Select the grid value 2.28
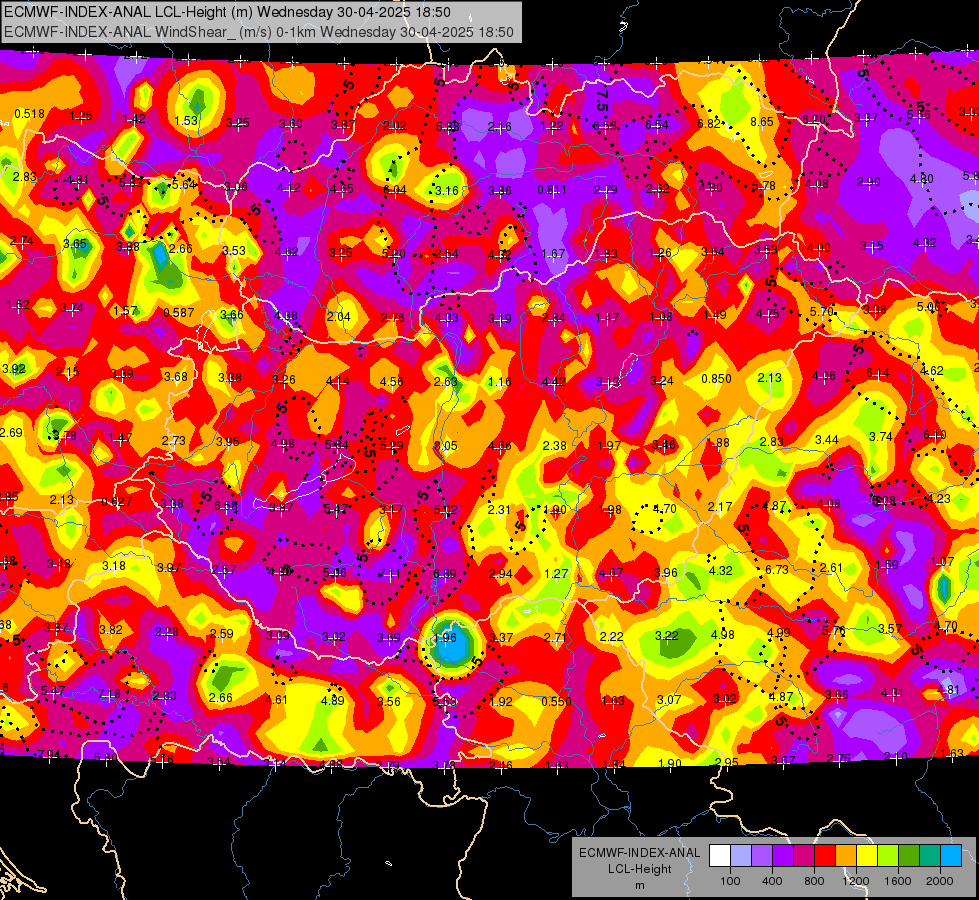 click(x=167, y=631)
